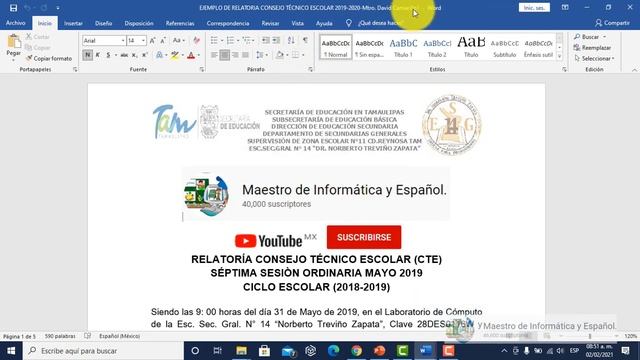Click the yellow text highlight color button

tap(175, 55)
